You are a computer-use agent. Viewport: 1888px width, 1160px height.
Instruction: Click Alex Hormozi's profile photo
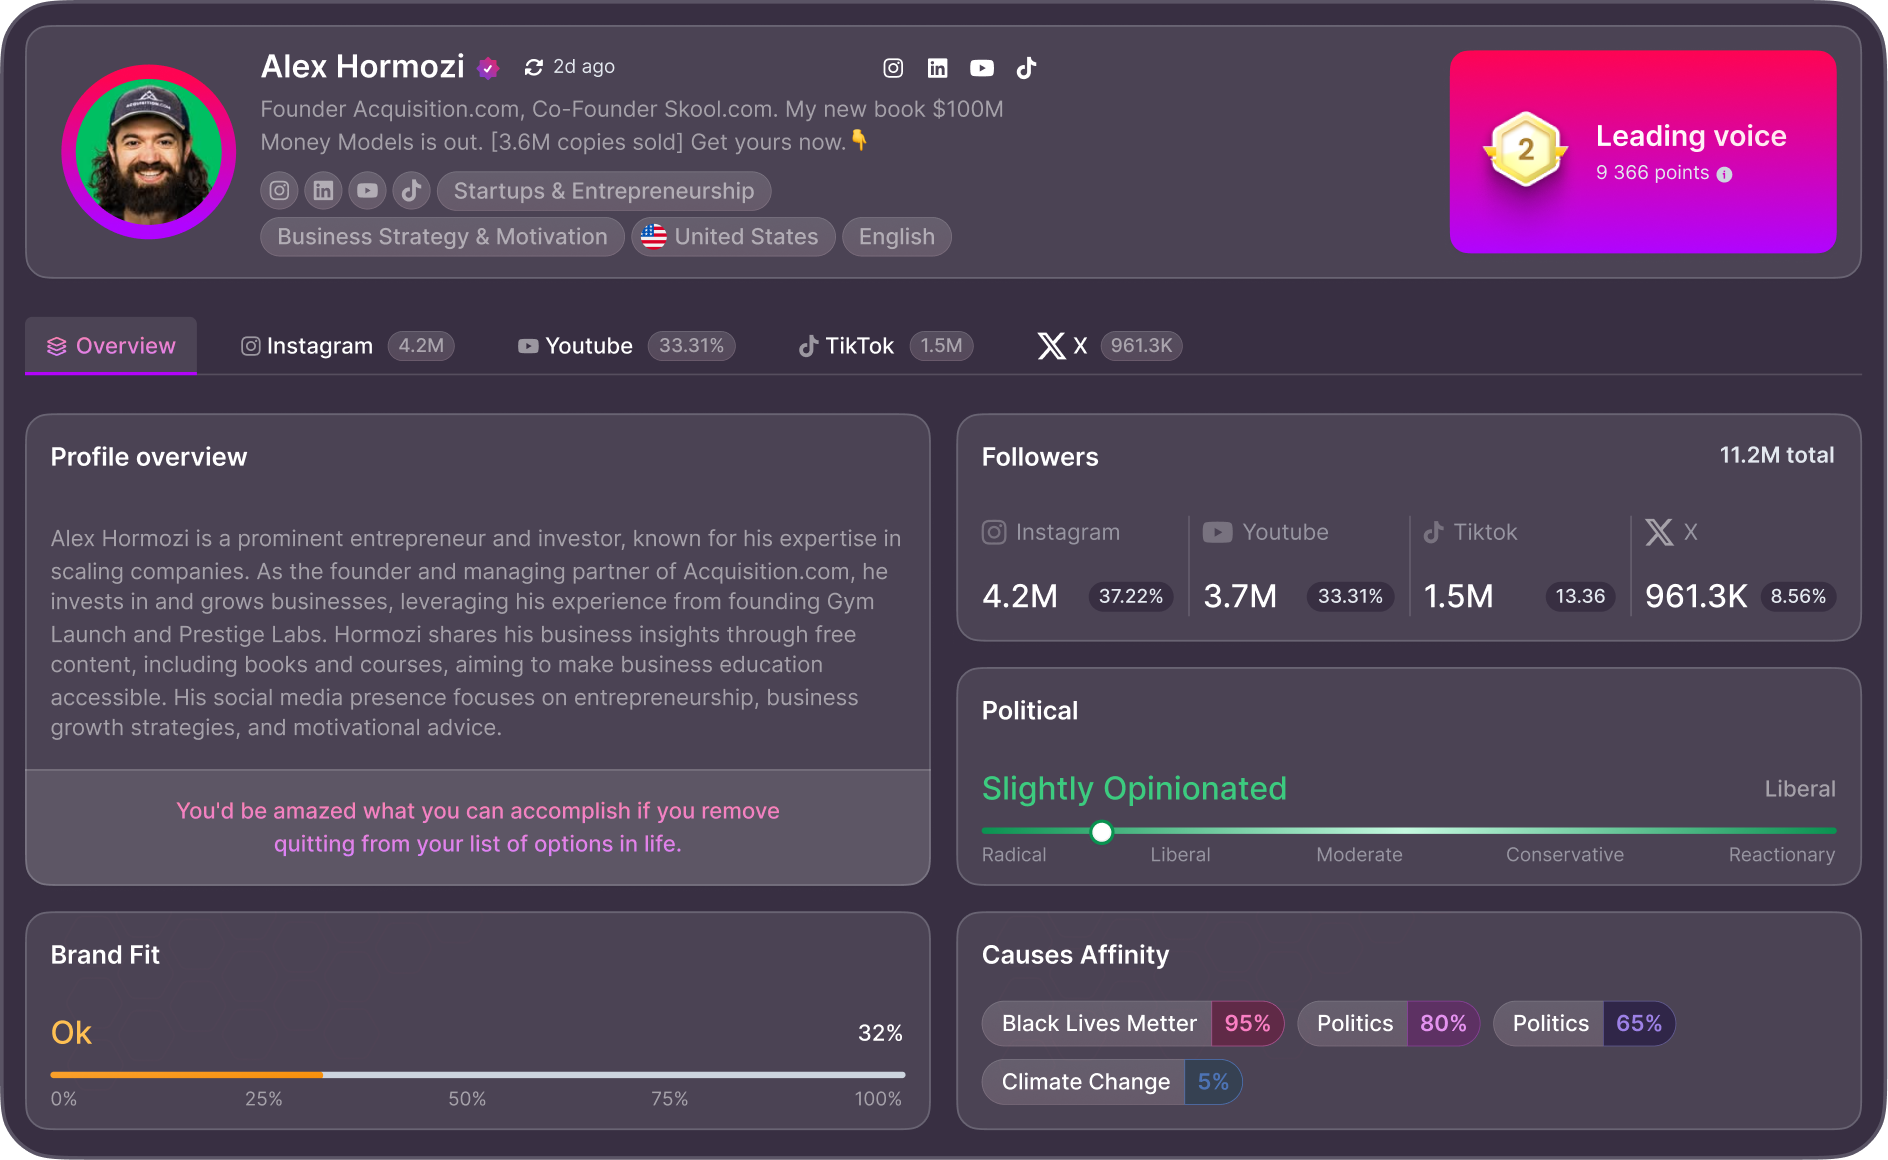149,152
